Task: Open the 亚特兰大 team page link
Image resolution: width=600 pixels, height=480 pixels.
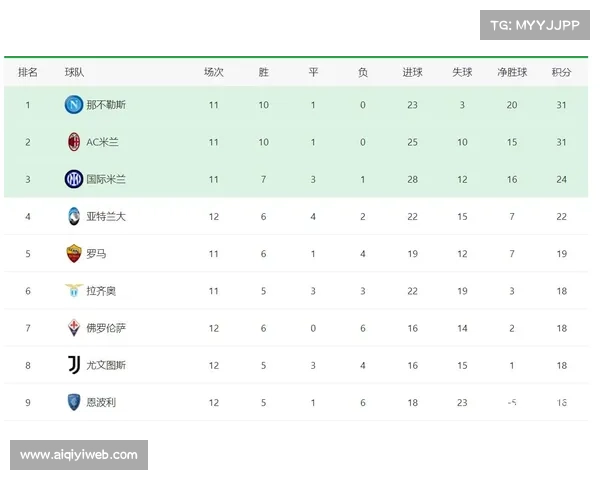Action: 106,216
